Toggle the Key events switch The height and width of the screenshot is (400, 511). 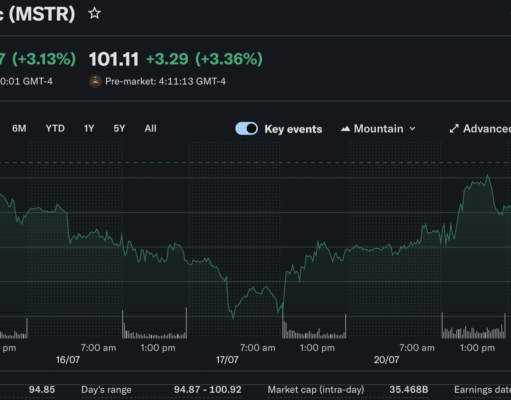click(x=246, y=129)
